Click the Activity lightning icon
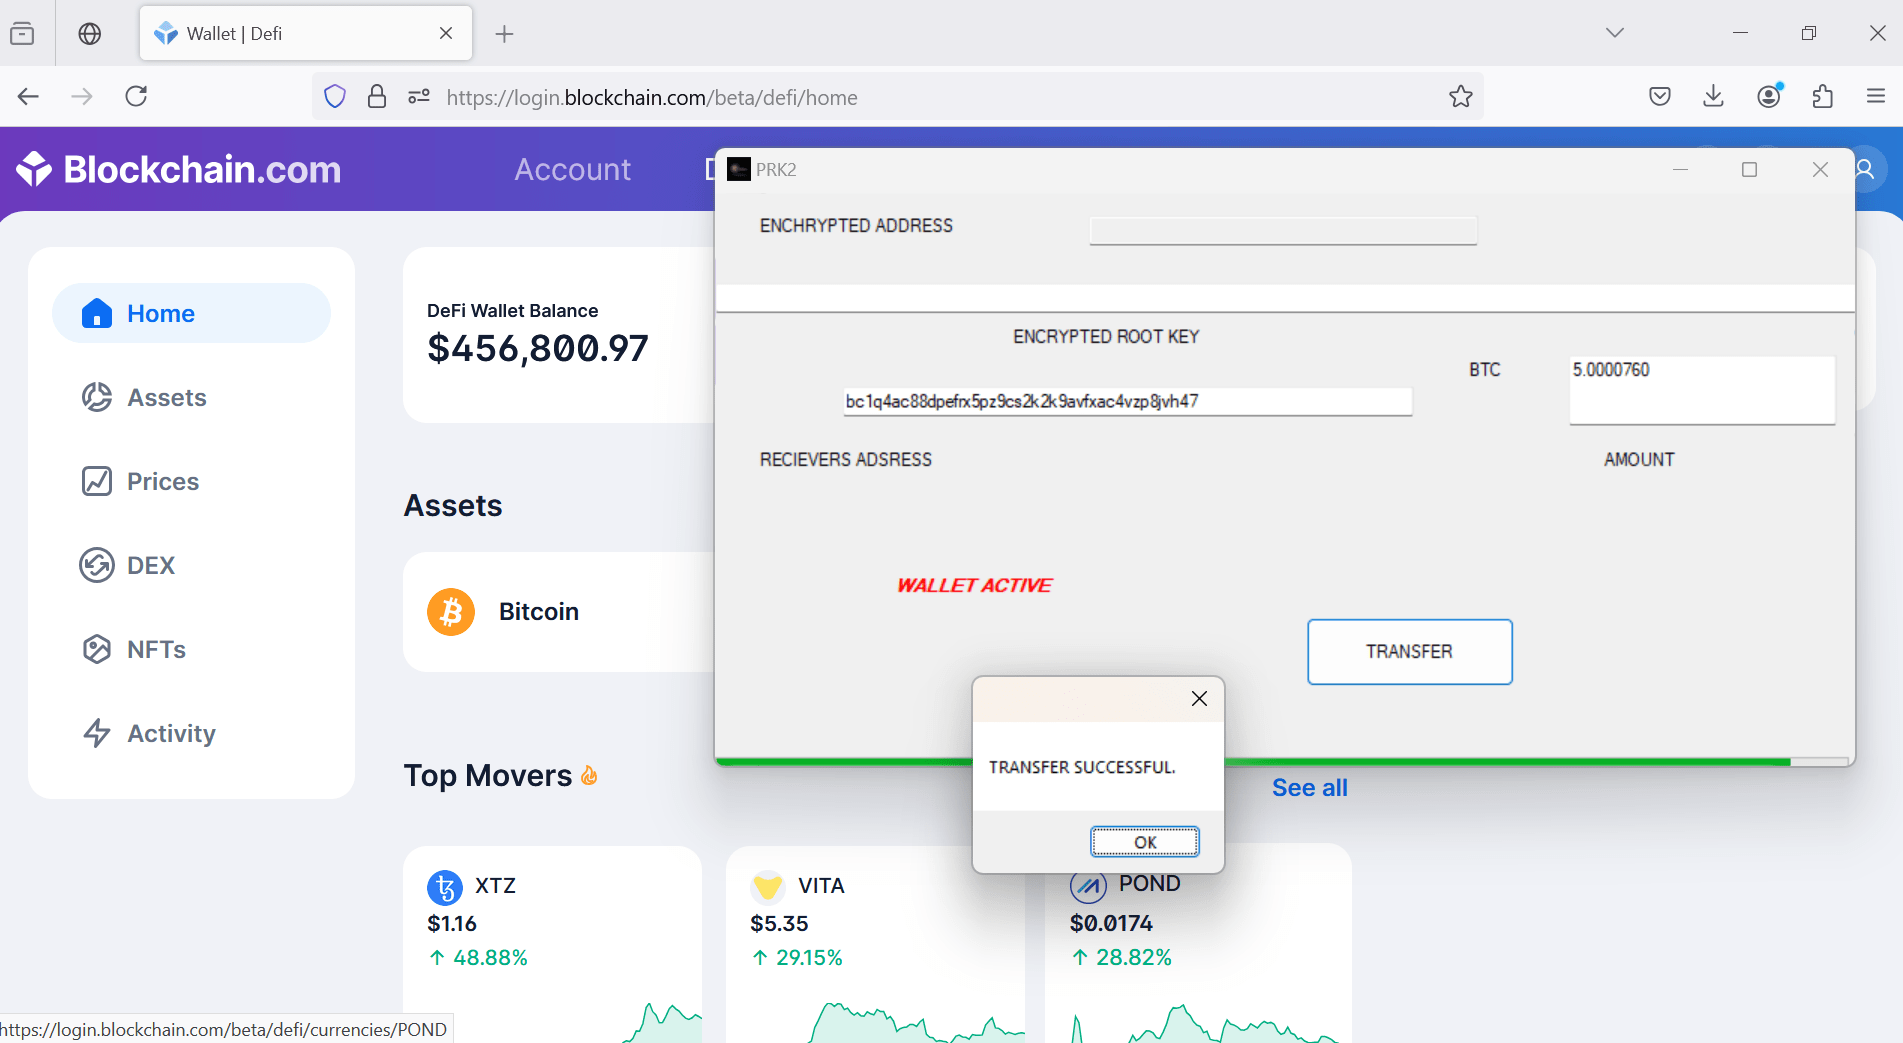The height and width of the screenshot is (1043, 1903). (x=97, y=733)
